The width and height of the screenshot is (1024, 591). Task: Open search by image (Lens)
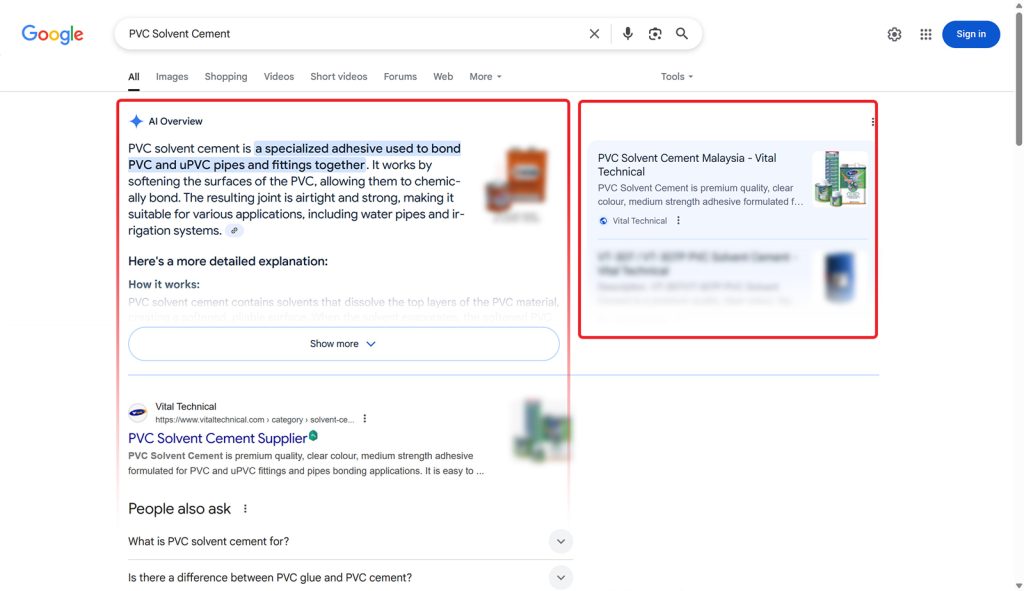(x=655, y=34)
